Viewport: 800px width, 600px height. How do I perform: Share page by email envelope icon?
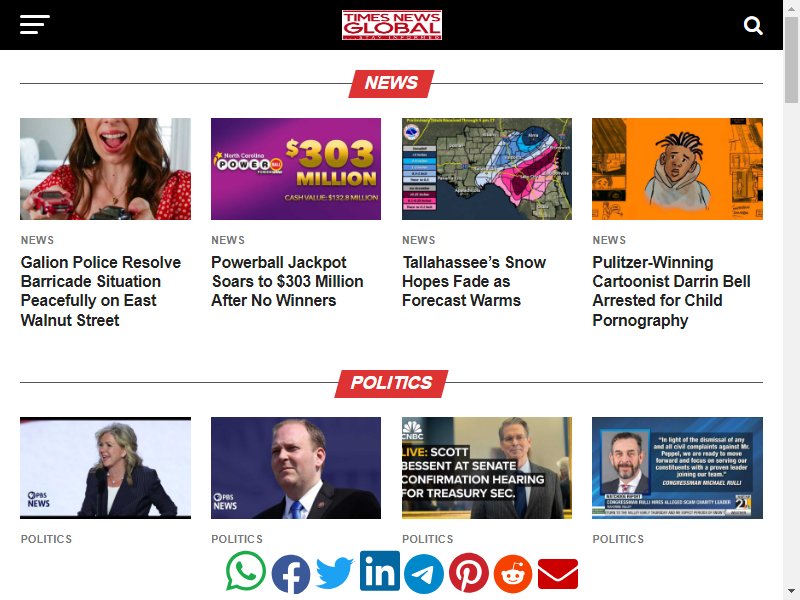point(558,573)
